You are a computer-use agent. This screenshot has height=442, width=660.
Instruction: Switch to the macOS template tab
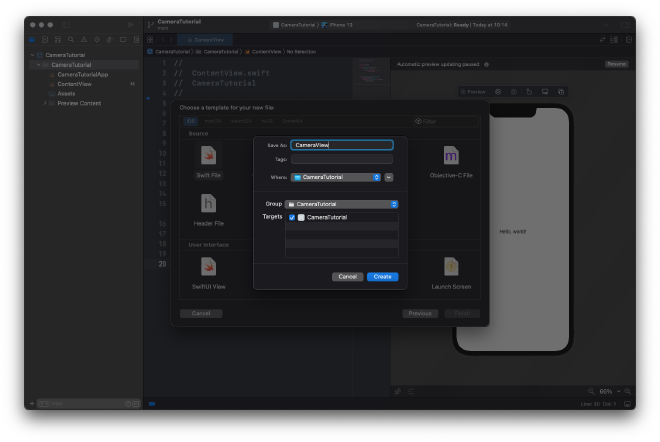(212, 121)
